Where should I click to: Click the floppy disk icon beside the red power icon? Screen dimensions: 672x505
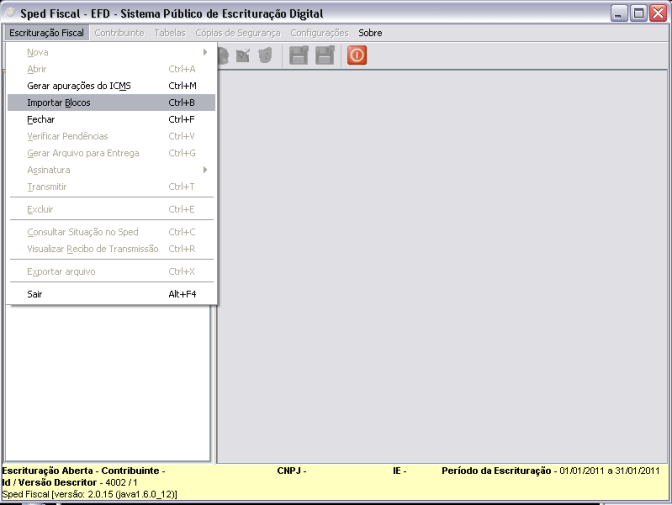tap(325, 55)
